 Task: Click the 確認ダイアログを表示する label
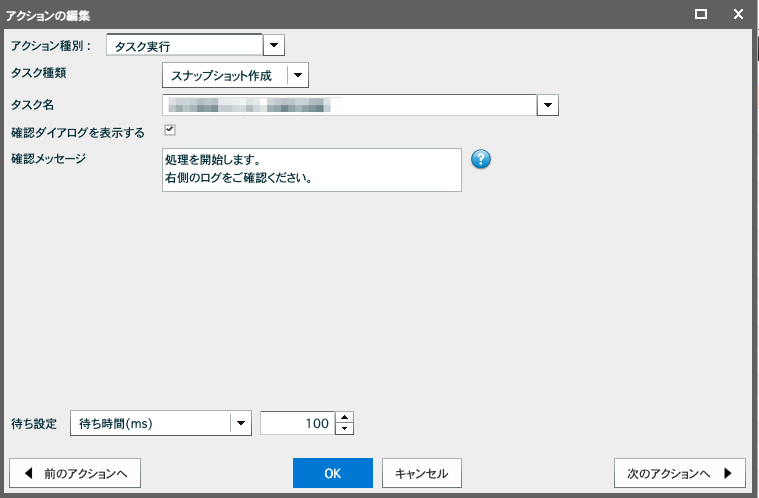pos(78,133)
